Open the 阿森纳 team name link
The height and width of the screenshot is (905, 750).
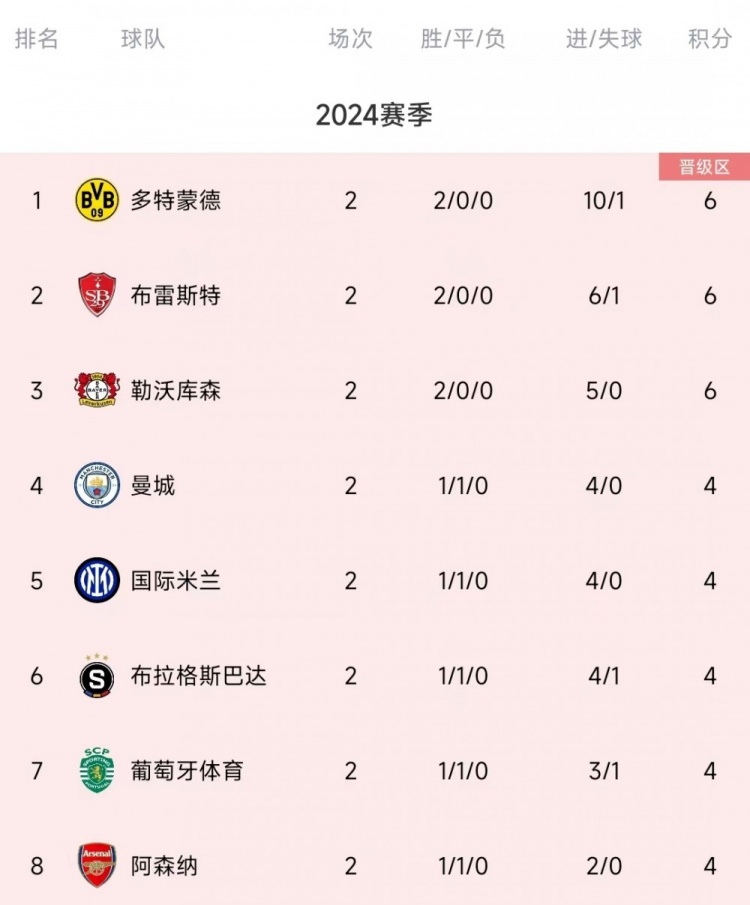coord(164,865)
